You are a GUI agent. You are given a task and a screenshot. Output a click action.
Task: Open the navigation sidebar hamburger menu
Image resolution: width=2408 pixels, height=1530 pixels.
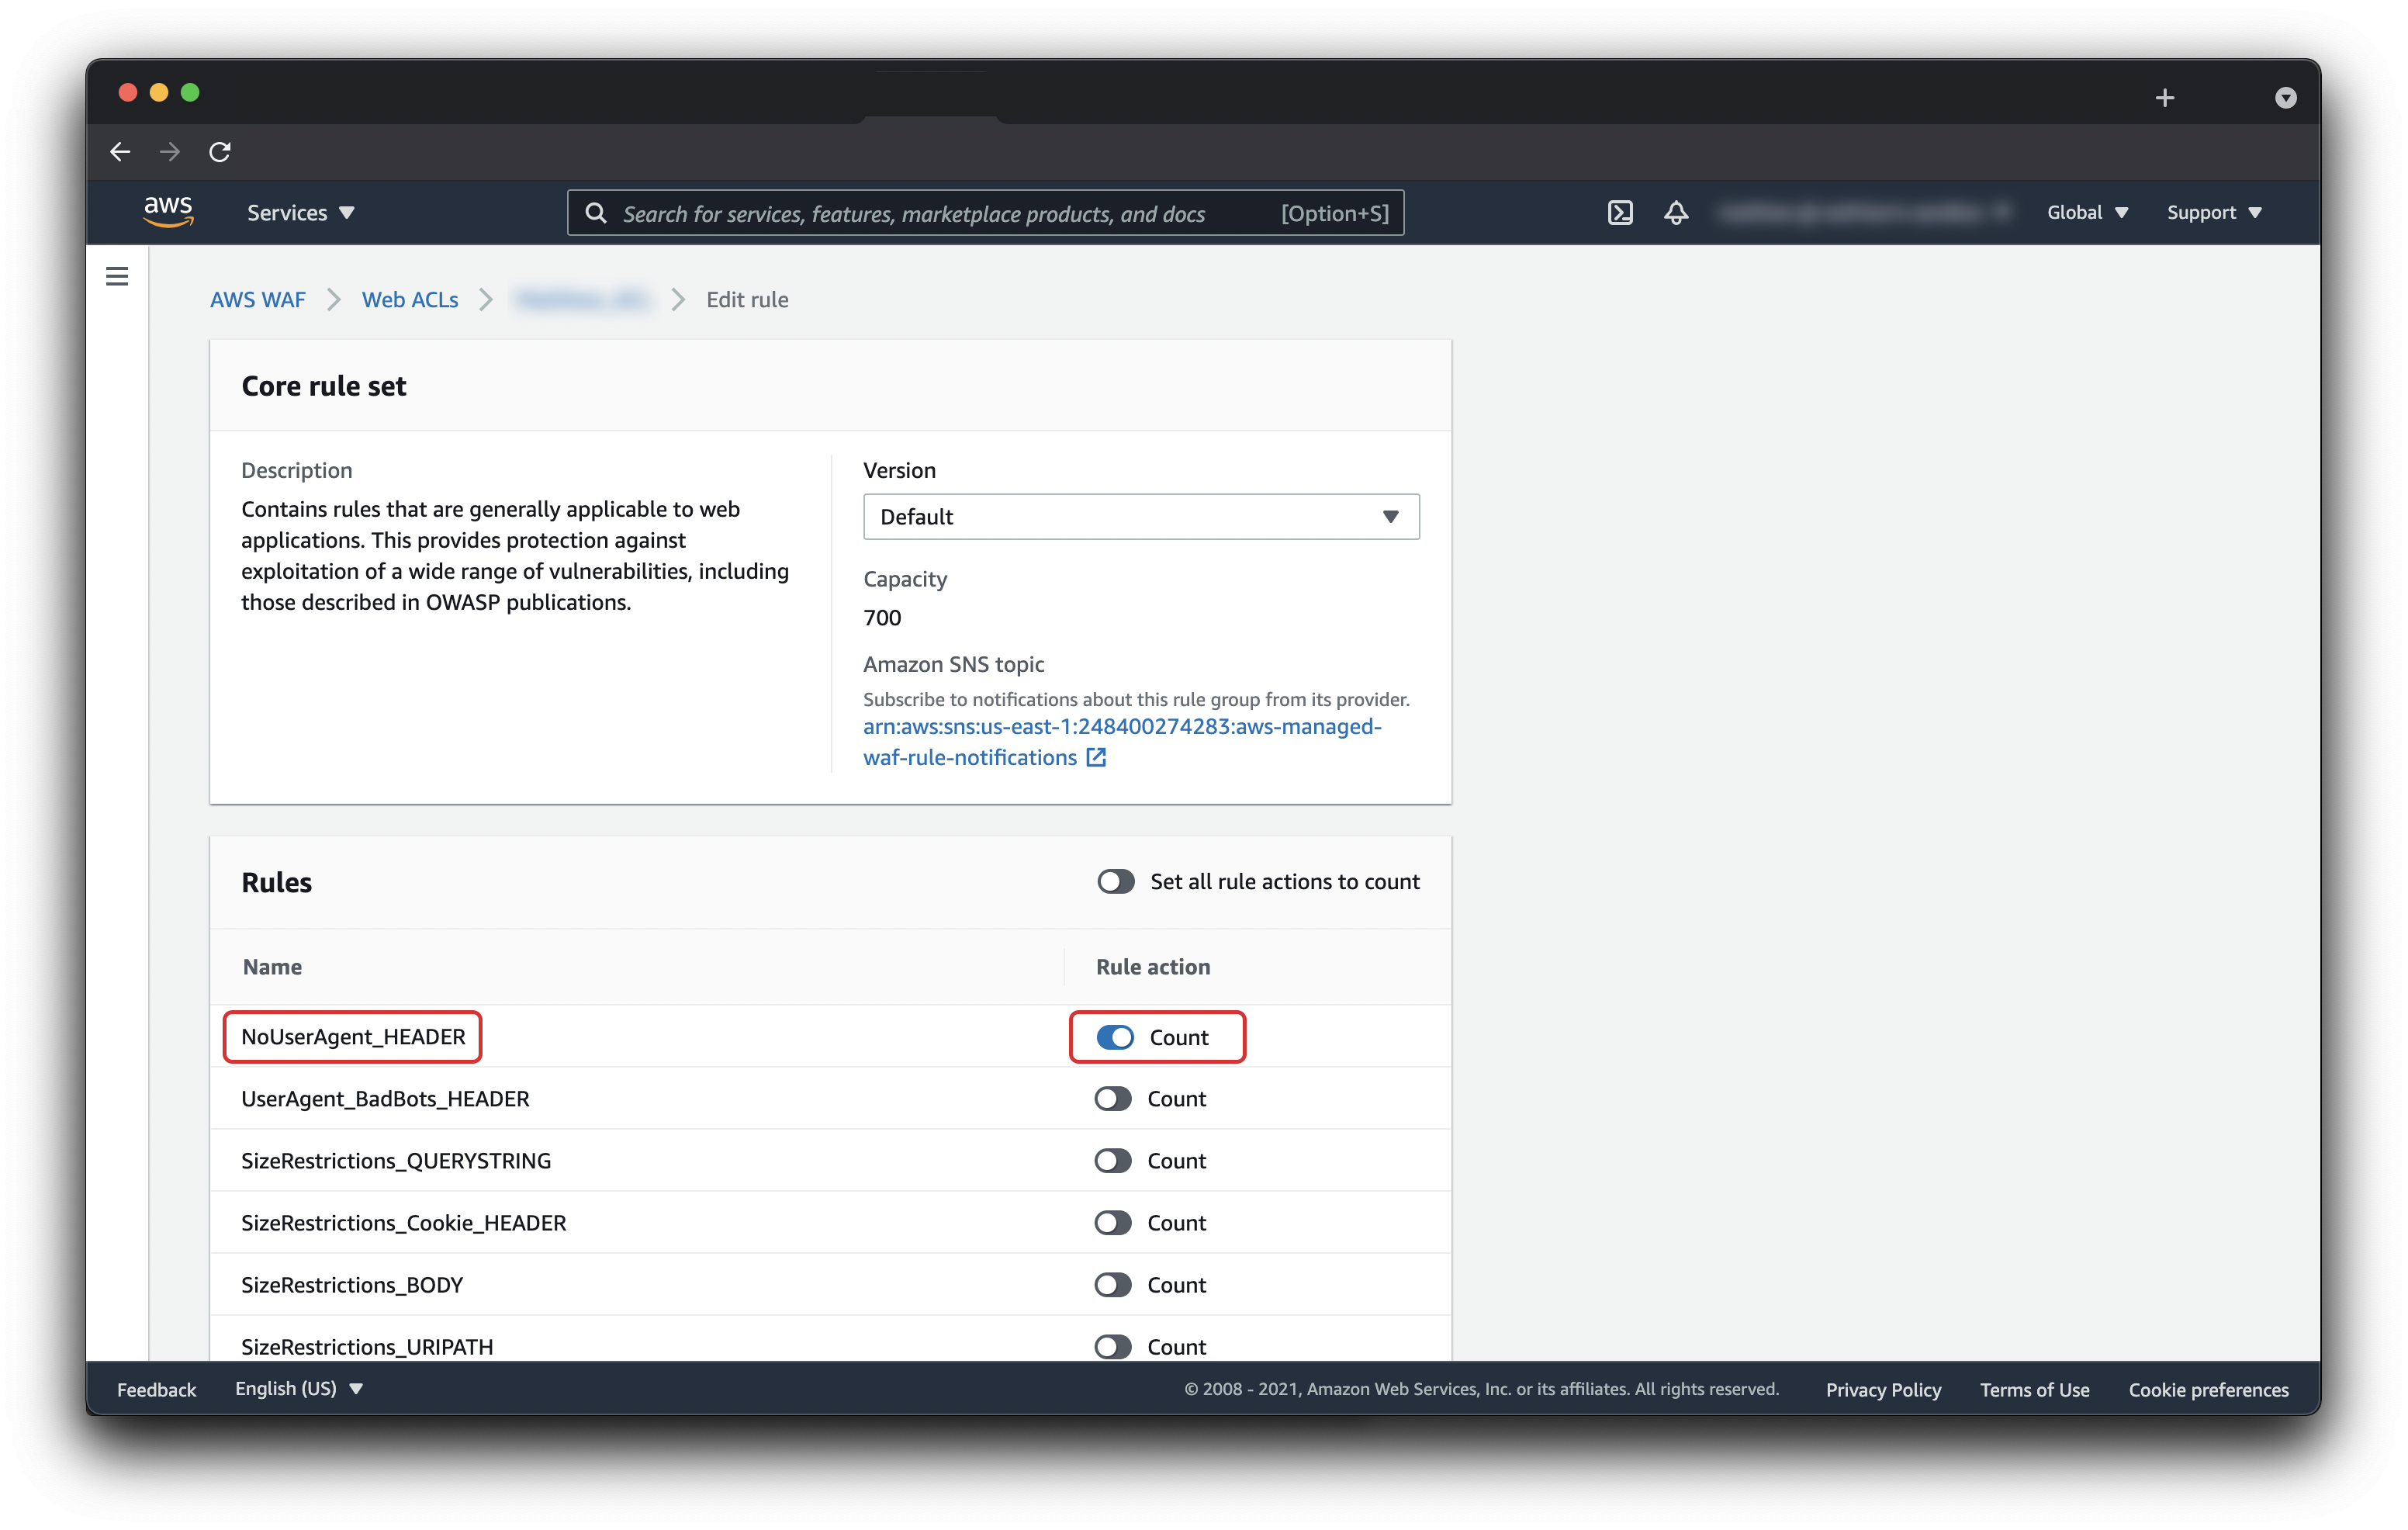pyautogui.click(x=117, y=275)
